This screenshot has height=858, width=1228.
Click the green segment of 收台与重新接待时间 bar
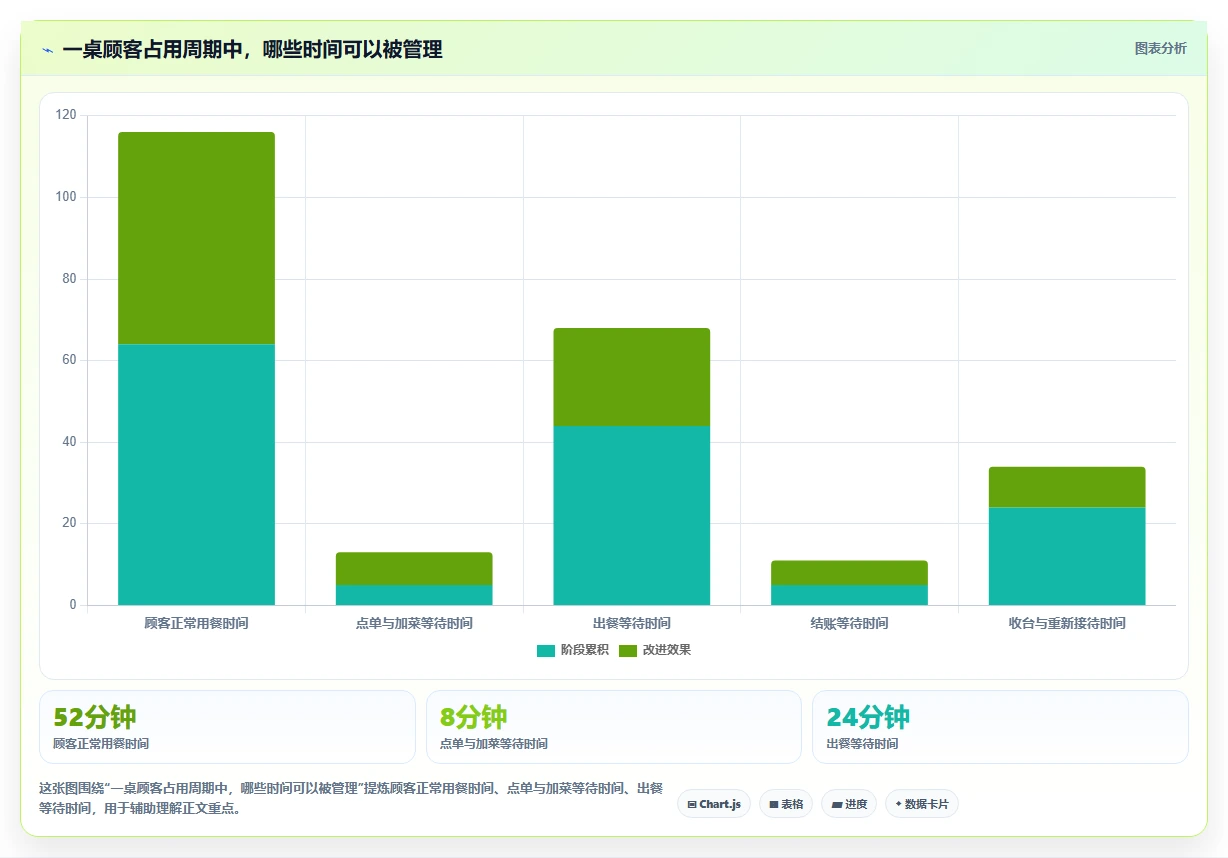1067,487
